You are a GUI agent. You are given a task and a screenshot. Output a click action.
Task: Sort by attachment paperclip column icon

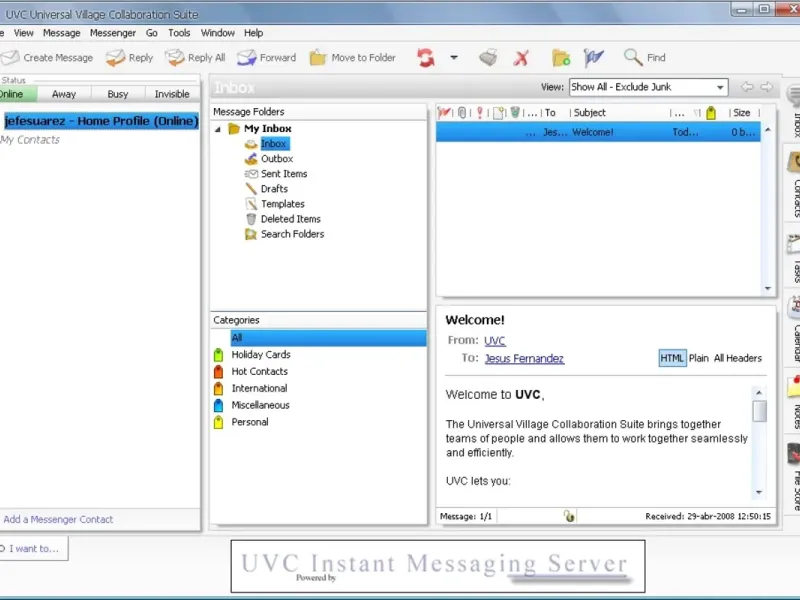(462, 113)
